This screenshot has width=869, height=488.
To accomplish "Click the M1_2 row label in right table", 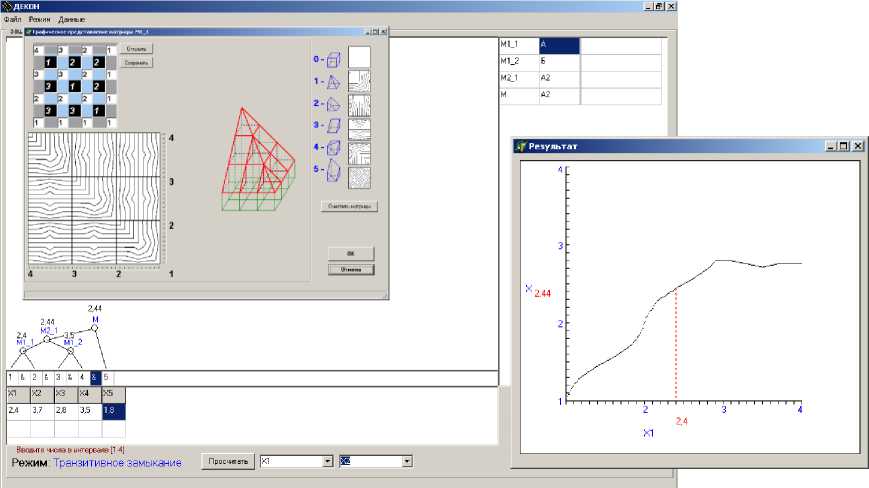I will (x=519, y=62).
